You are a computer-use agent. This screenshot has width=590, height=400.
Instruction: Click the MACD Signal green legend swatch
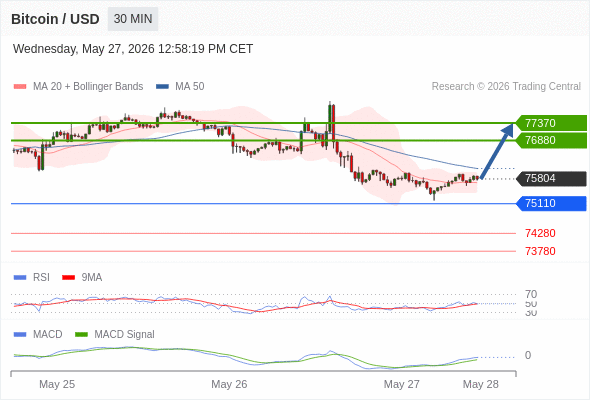pyautogui.click(x=81, y=335)
